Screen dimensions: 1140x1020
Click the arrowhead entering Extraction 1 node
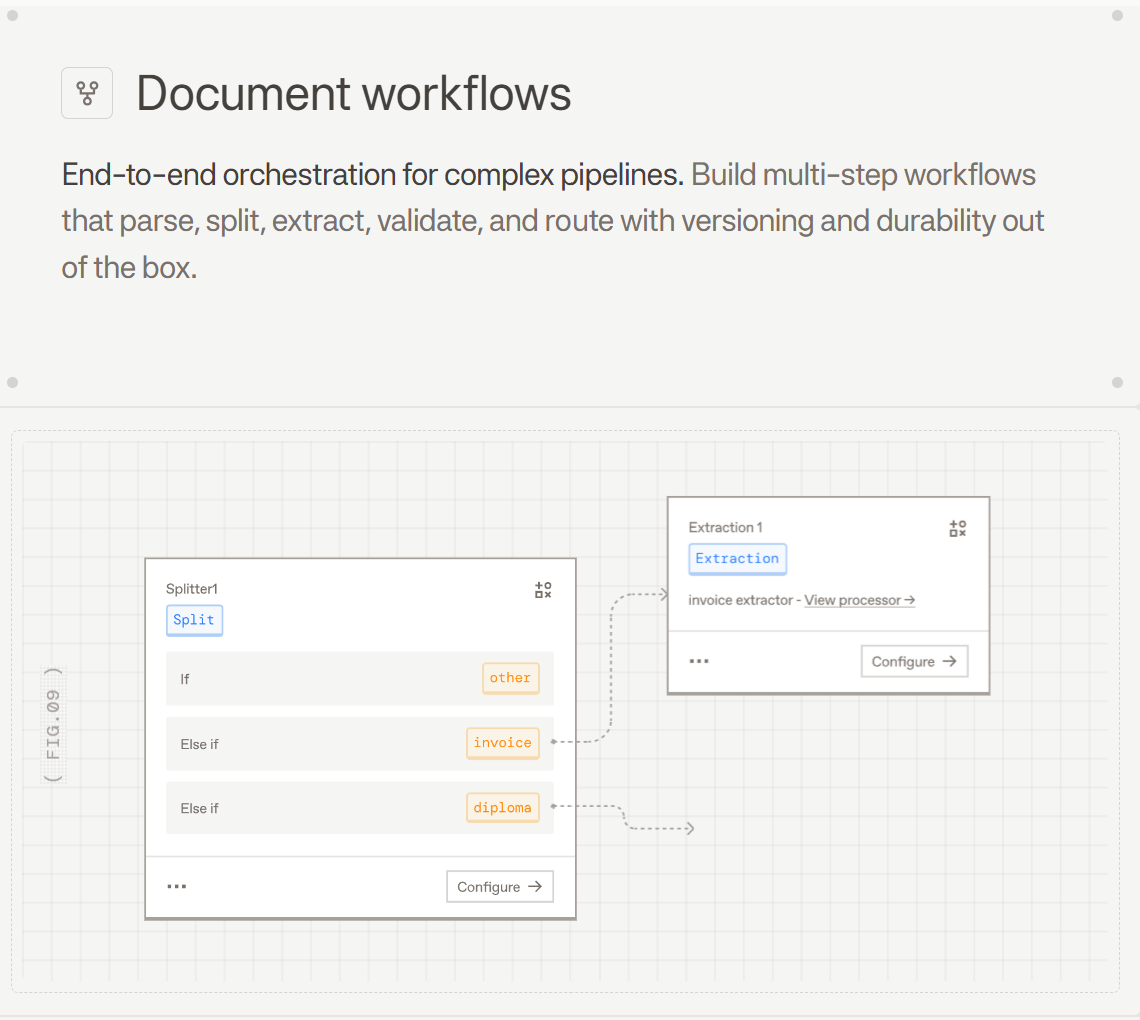coord(662,595)
